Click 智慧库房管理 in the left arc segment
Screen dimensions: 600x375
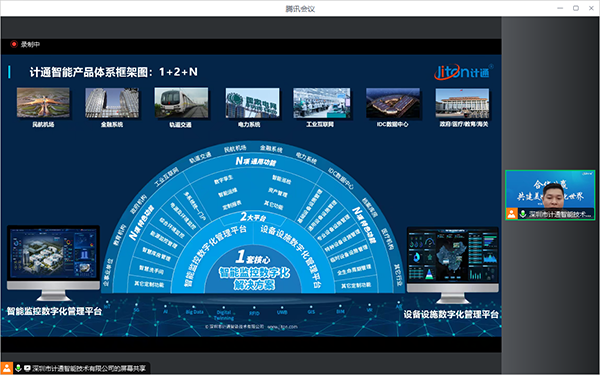[x=157, y=254]
